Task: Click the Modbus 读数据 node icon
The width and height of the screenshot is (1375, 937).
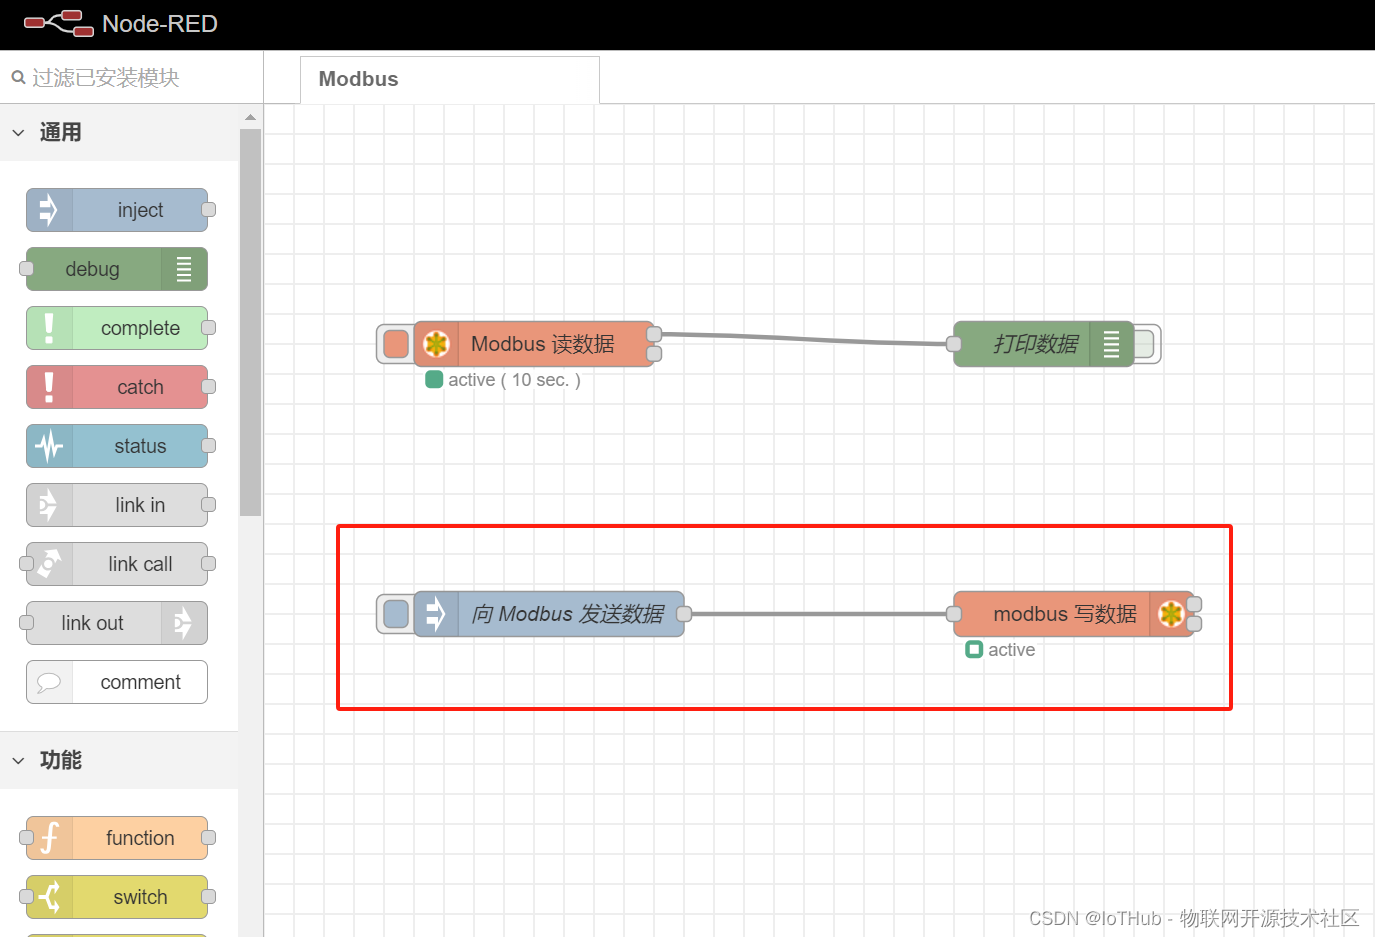Action: point(436,344)
